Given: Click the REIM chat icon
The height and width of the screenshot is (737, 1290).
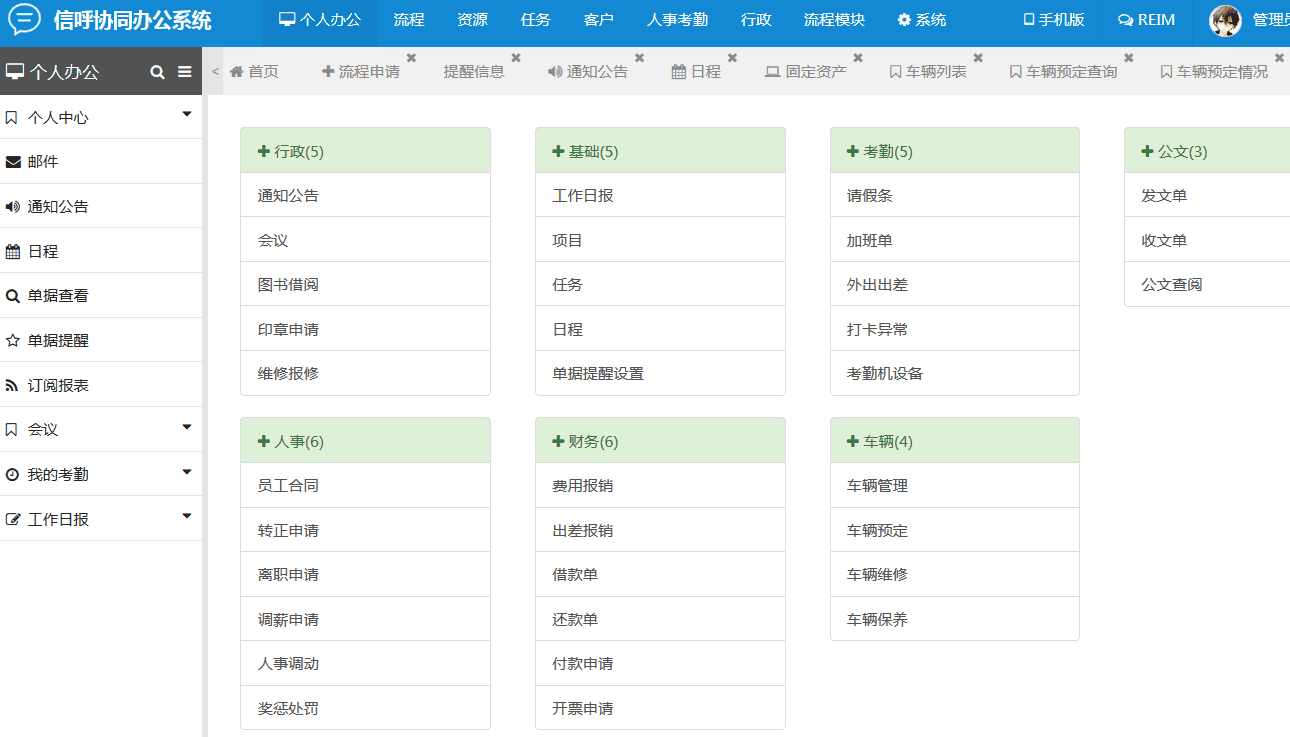Looking at the screenshot, I should [1125, 20].
